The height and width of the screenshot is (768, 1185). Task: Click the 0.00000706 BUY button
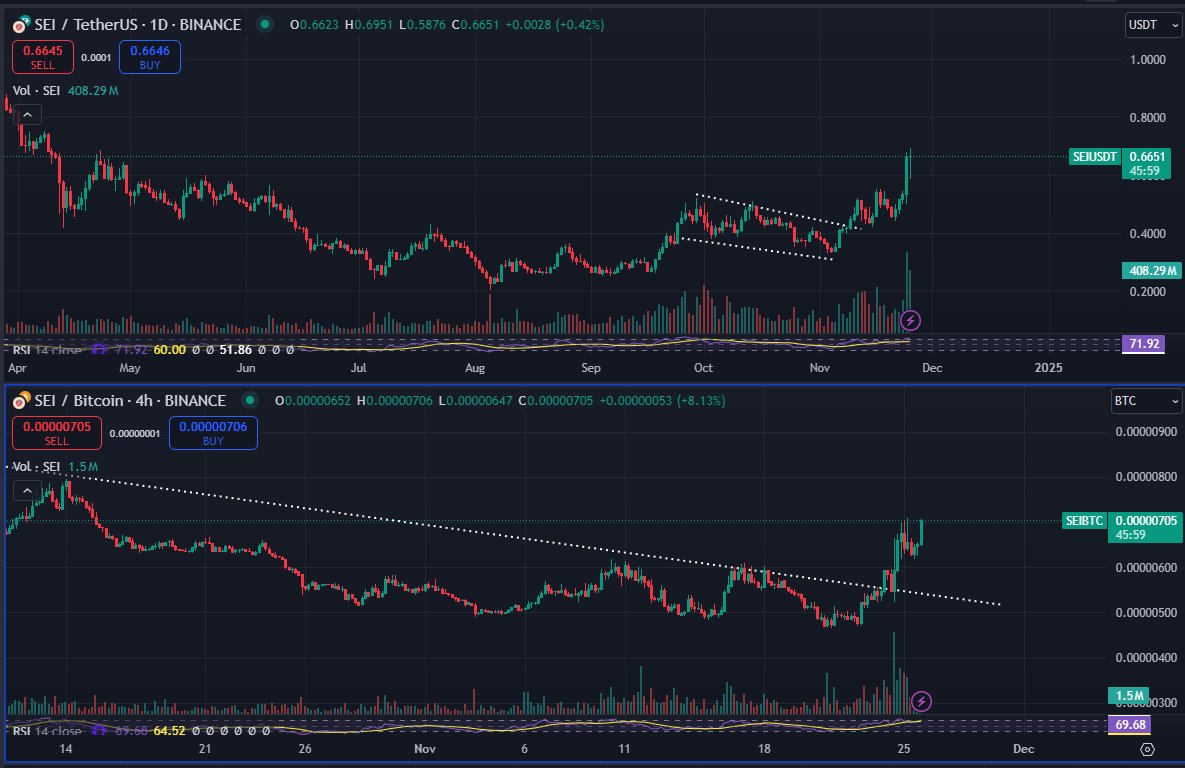[x=213, y=433]
